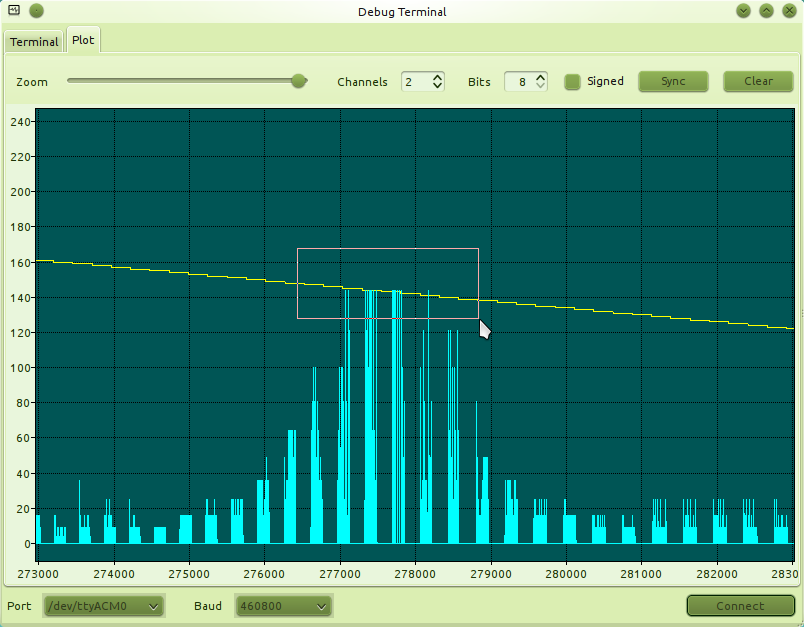Image resolution: width=804 pixels, height=627 pixels.
Task: Click the Channels number field
Action: tap(416, 82)
